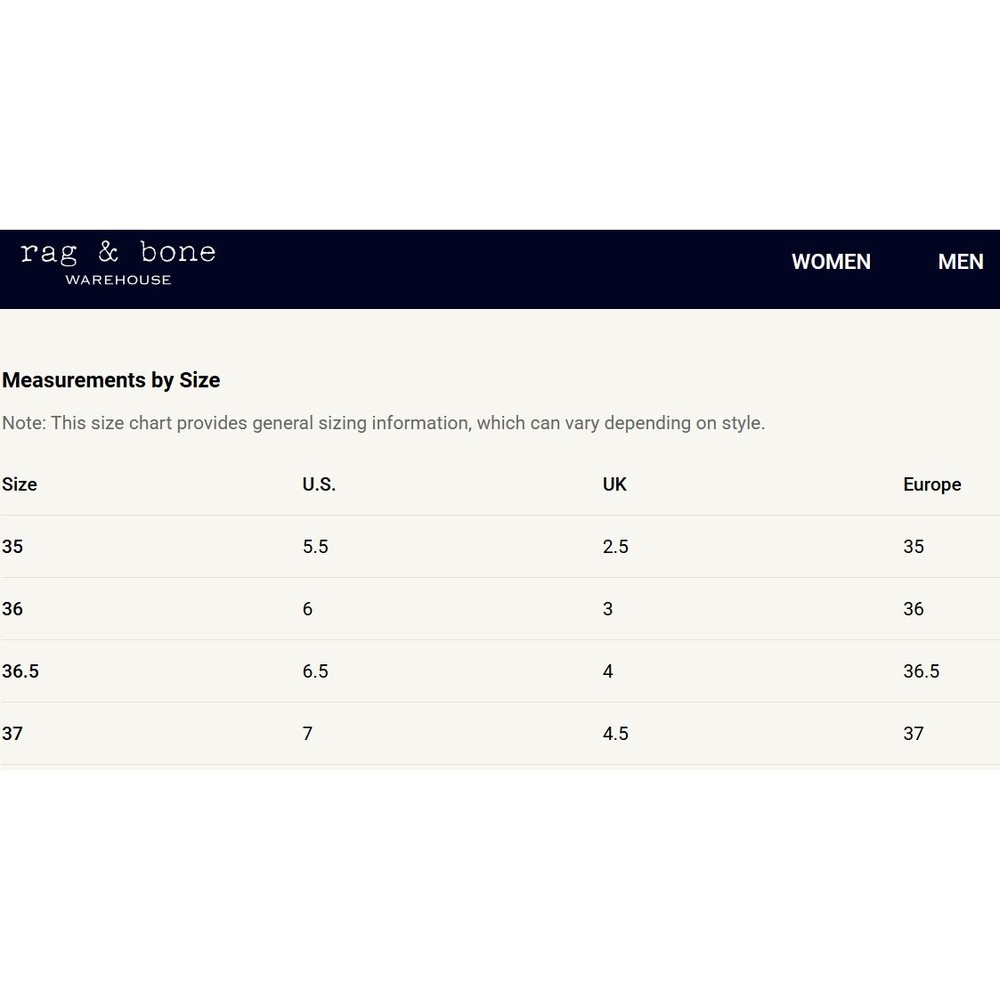
Task: Click UK value 3 in row 36
Action: pos(608,609)
